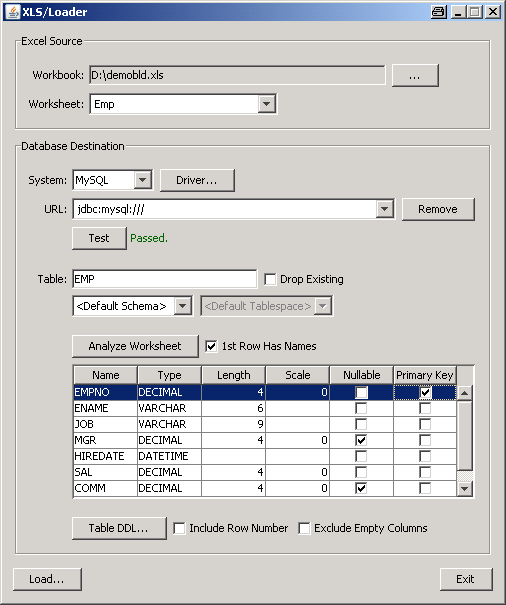The image size is (506, 605).
Task: Click the Length column header
Action: click(234, 375)
